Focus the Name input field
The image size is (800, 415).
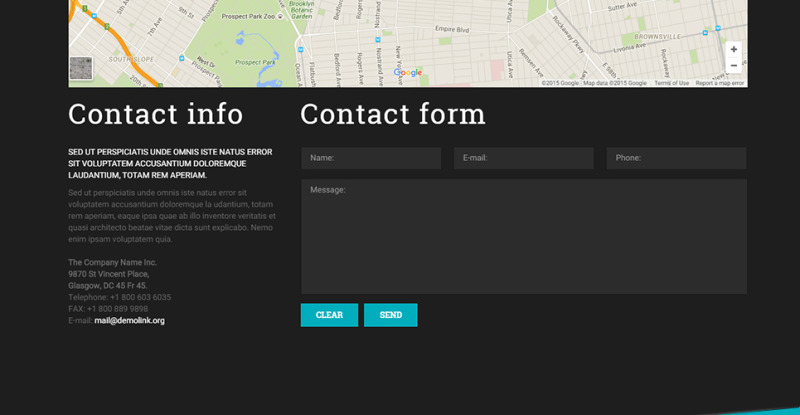[x=371, y=158]
